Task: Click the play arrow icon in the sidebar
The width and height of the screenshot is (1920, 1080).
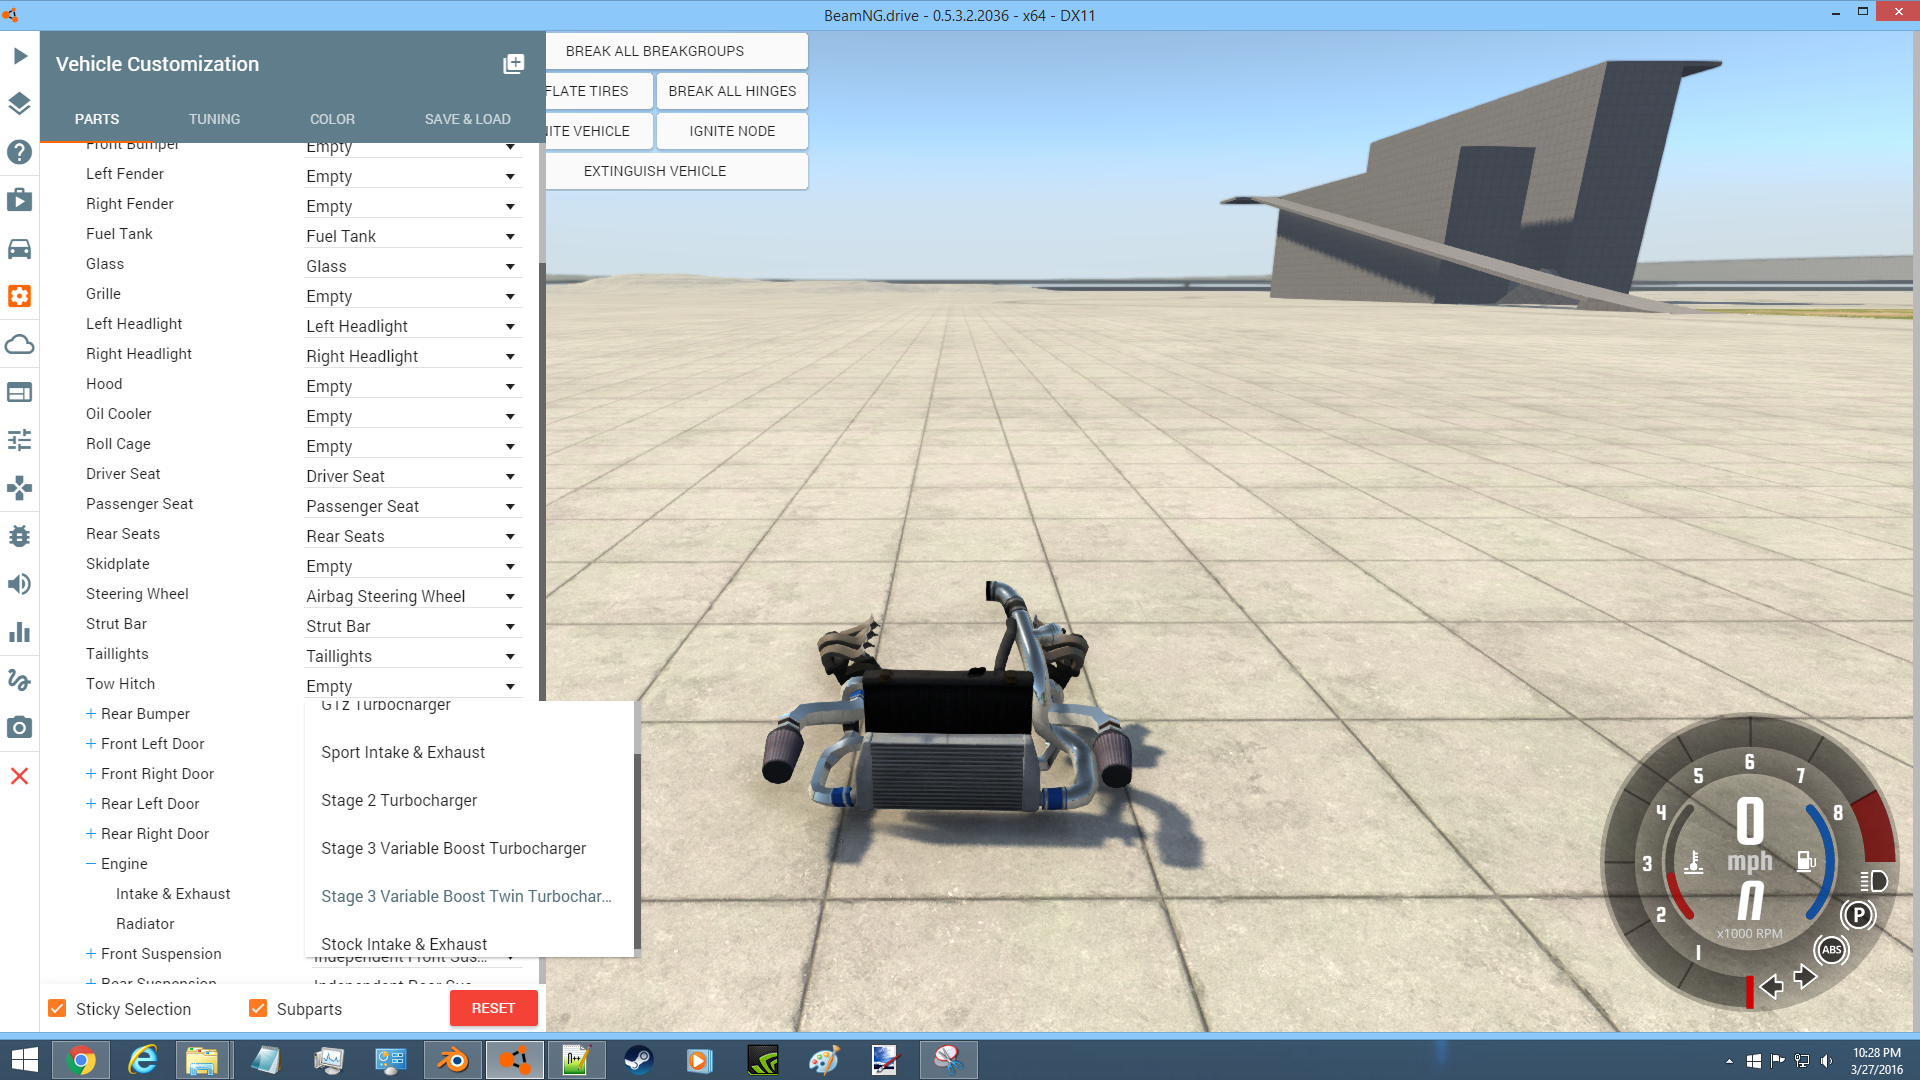Action: click(20, 56)
